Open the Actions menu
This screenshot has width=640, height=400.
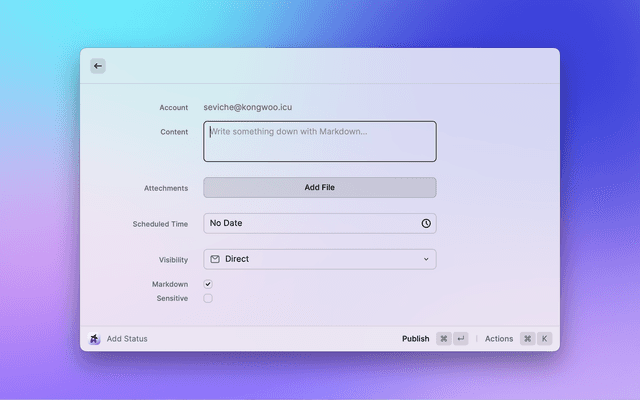pyautogui.click(x=499, y=339)
